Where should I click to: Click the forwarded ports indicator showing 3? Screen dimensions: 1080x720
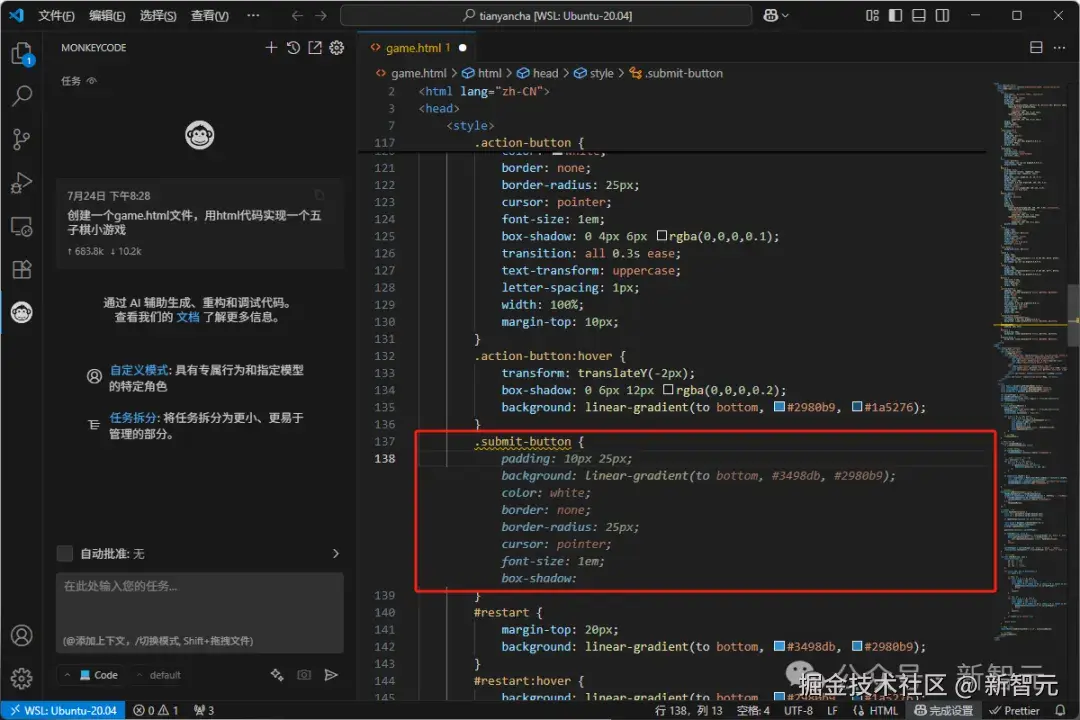coord(204,710)
